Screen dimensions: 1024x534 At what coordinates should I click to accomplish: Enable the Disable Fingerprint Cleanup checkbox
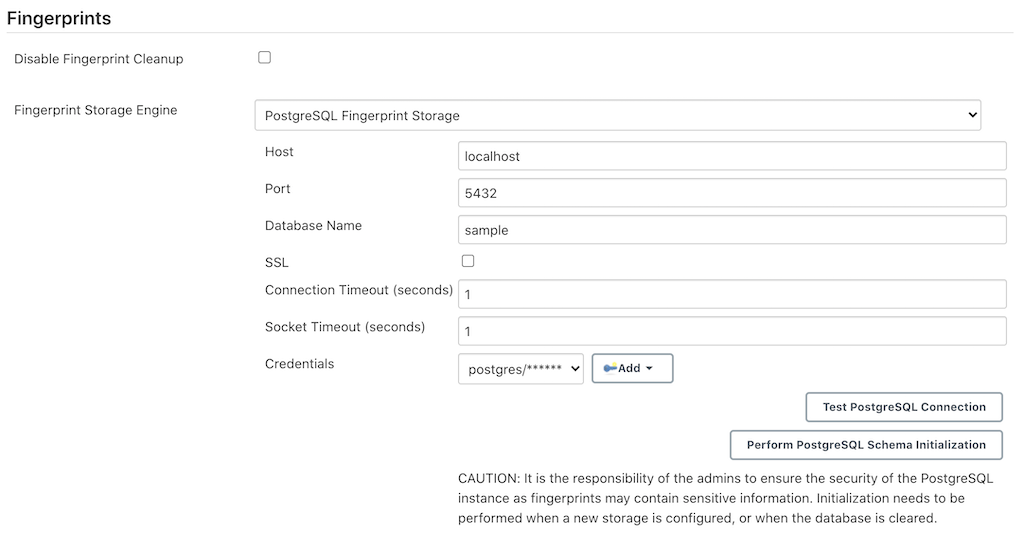click(265, 58)
